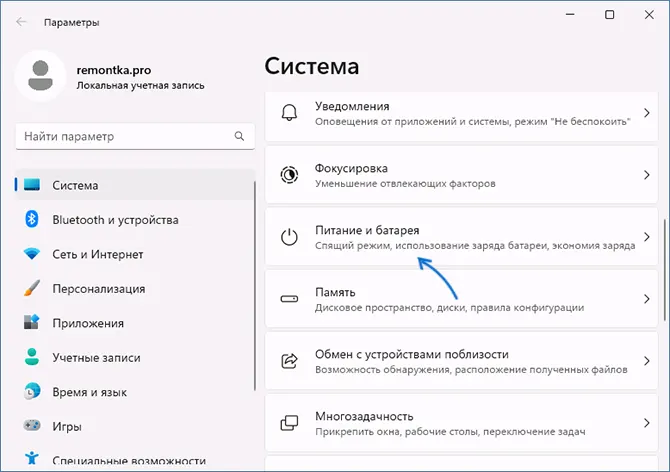Click text Возможность обнаружения, расположение полученных файлов

[471, 369]
